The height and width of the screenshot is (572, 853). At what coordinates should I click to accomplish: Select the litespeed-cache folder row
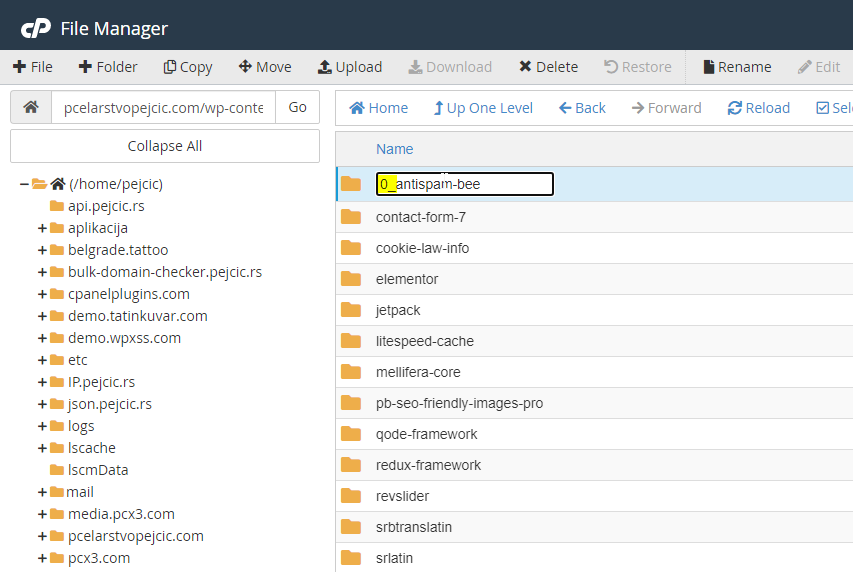594,341
